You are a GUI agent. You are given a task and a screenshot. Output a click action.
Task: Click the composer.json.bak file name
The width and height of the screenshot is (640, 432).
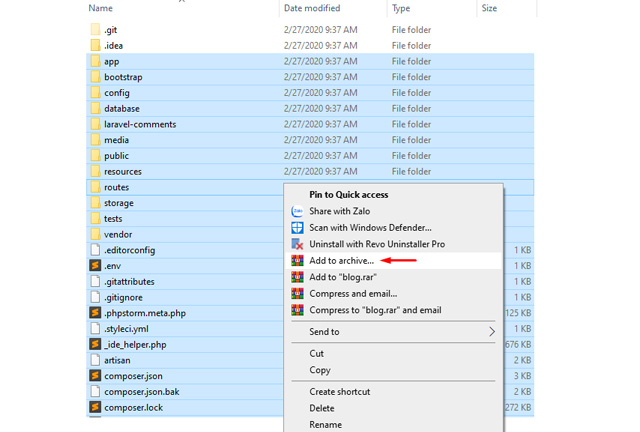click(x=142, y=392)
